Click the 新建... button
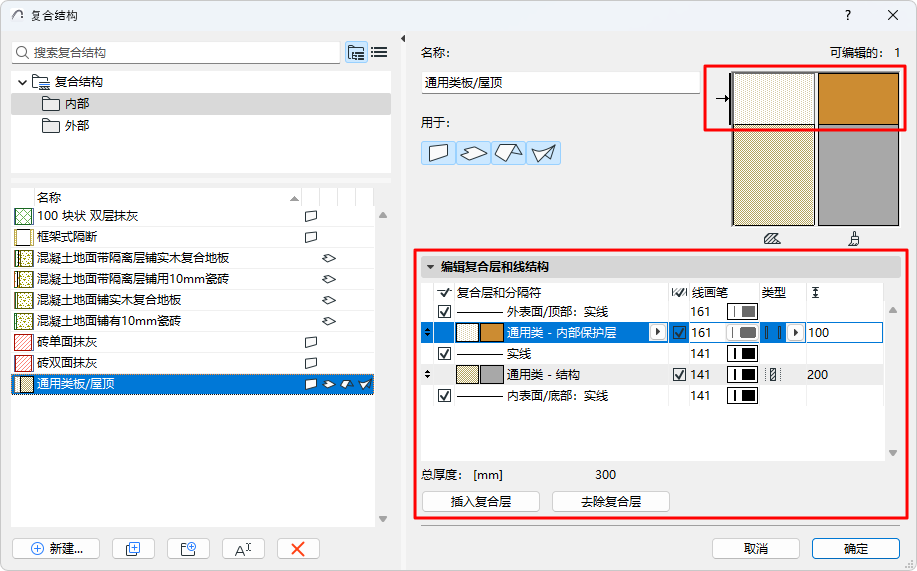This screenshot has width=917, height=571. point(56,549)
